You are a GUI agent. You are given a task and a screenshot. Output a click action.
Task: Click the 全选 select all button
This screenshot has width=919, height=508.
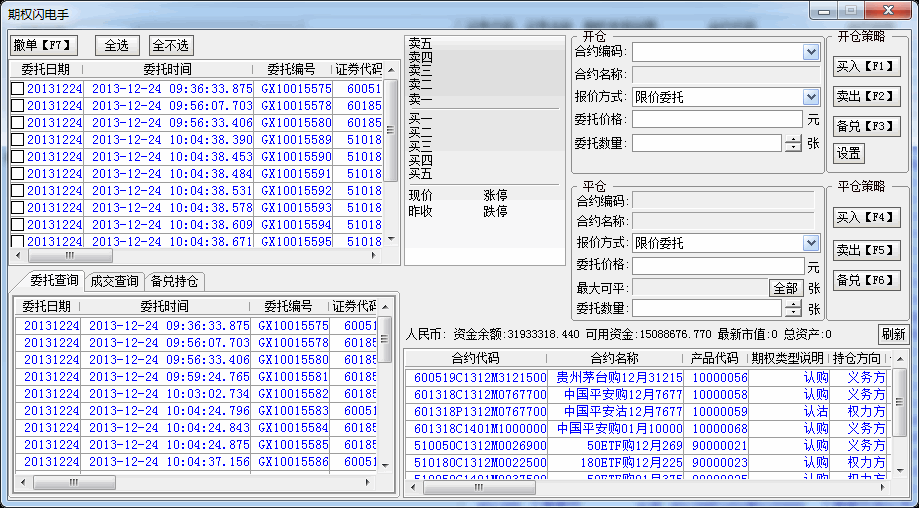(x=117, y=45)
